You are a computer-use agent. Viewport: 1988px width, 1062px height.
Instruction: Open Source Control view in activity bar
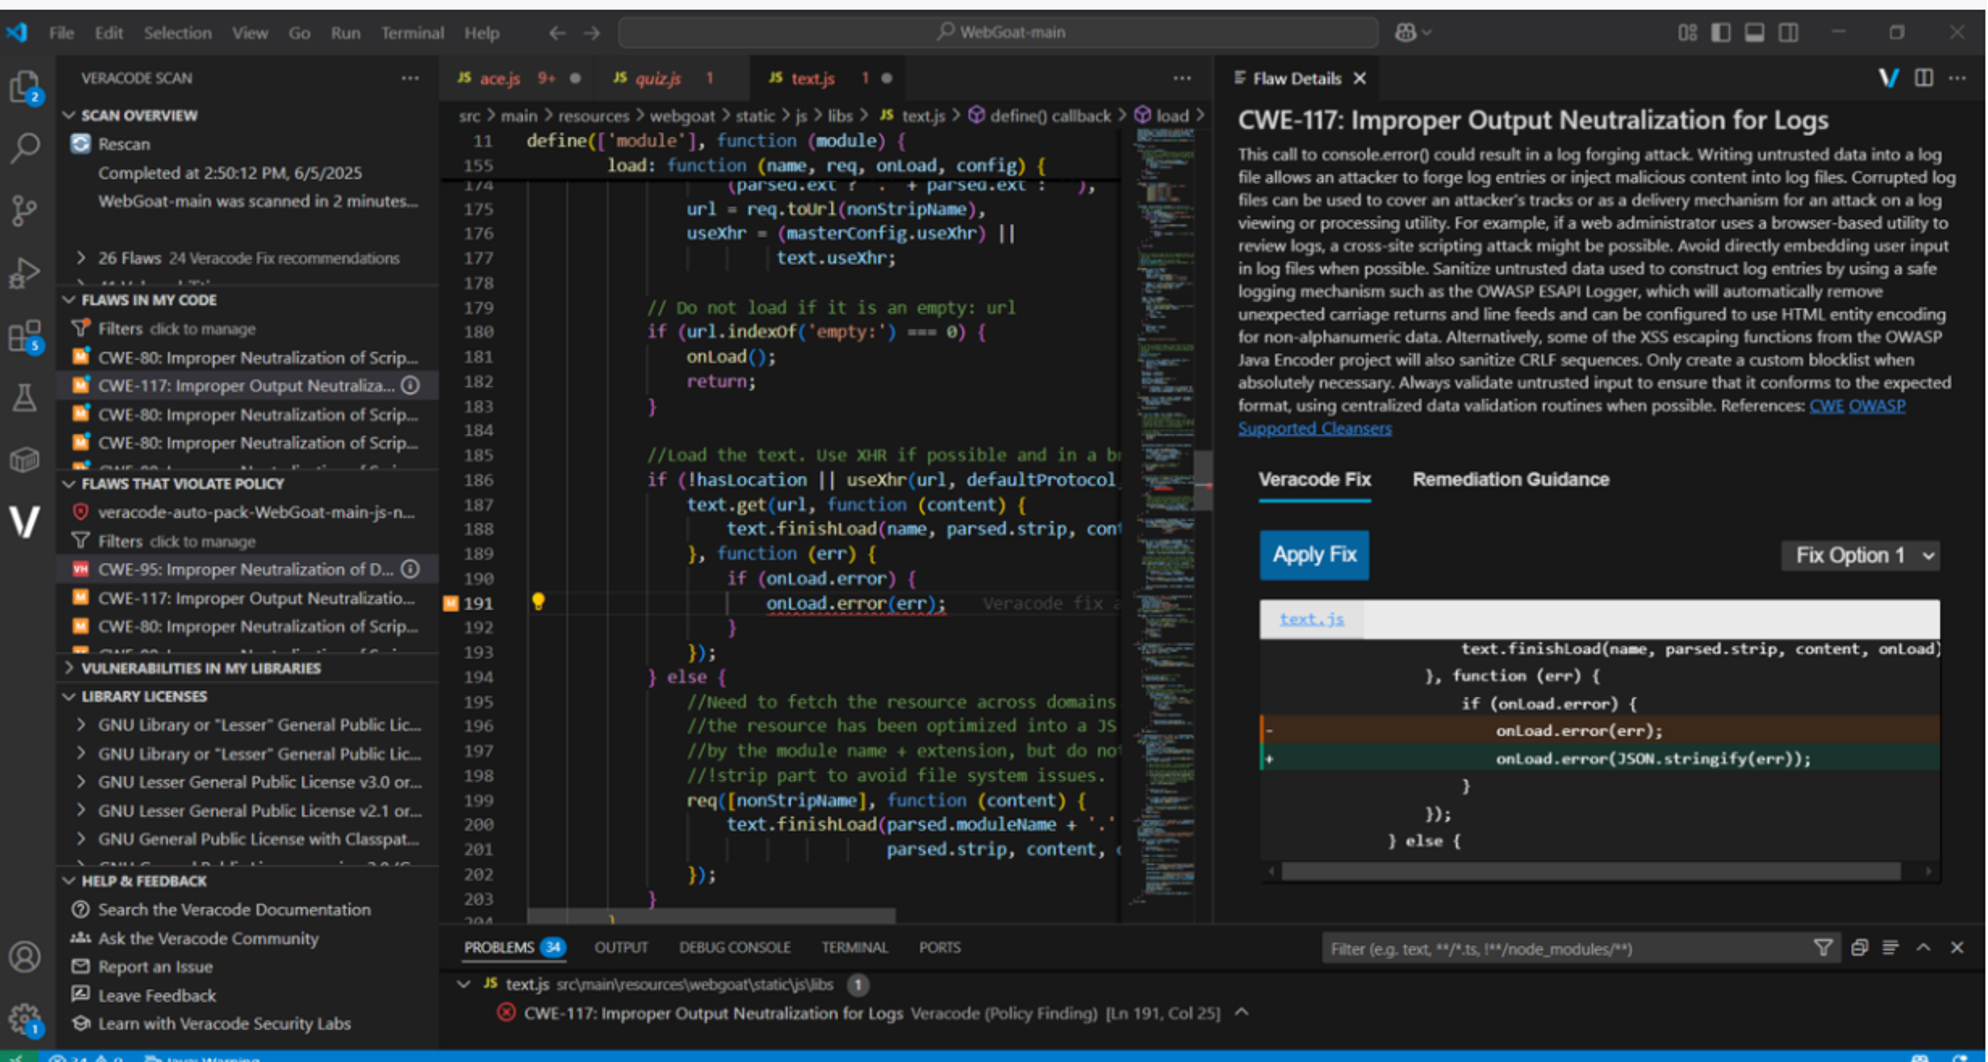point(25,210)
